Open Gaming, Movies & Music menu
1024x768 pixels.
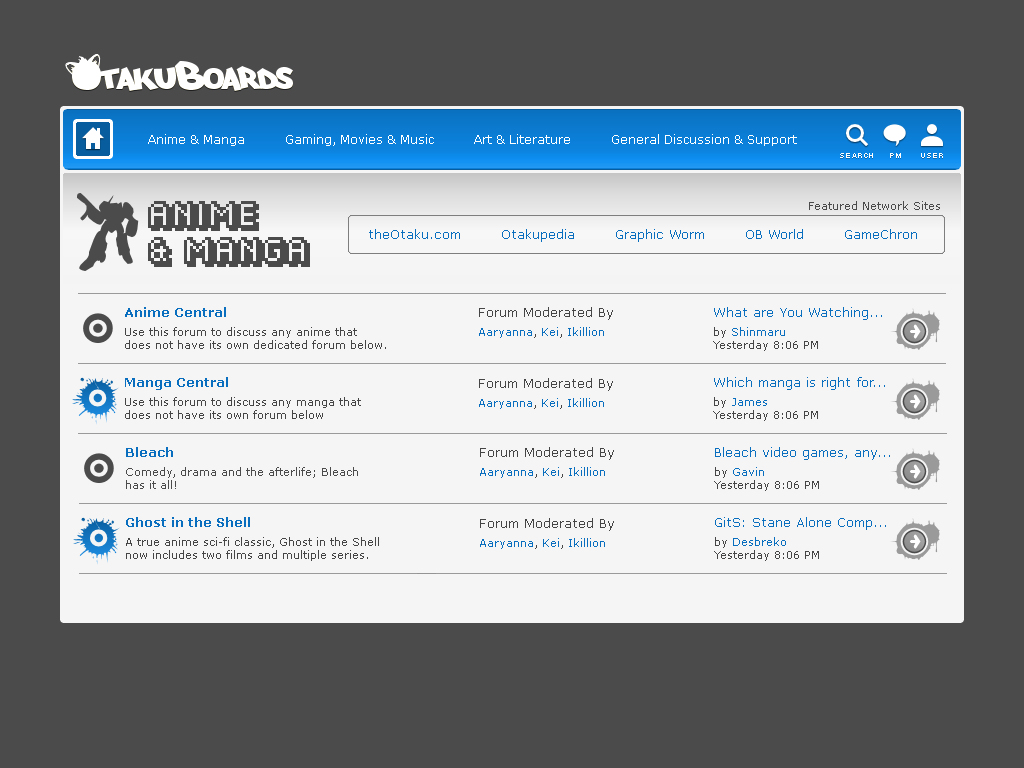[x=360, y=140]
